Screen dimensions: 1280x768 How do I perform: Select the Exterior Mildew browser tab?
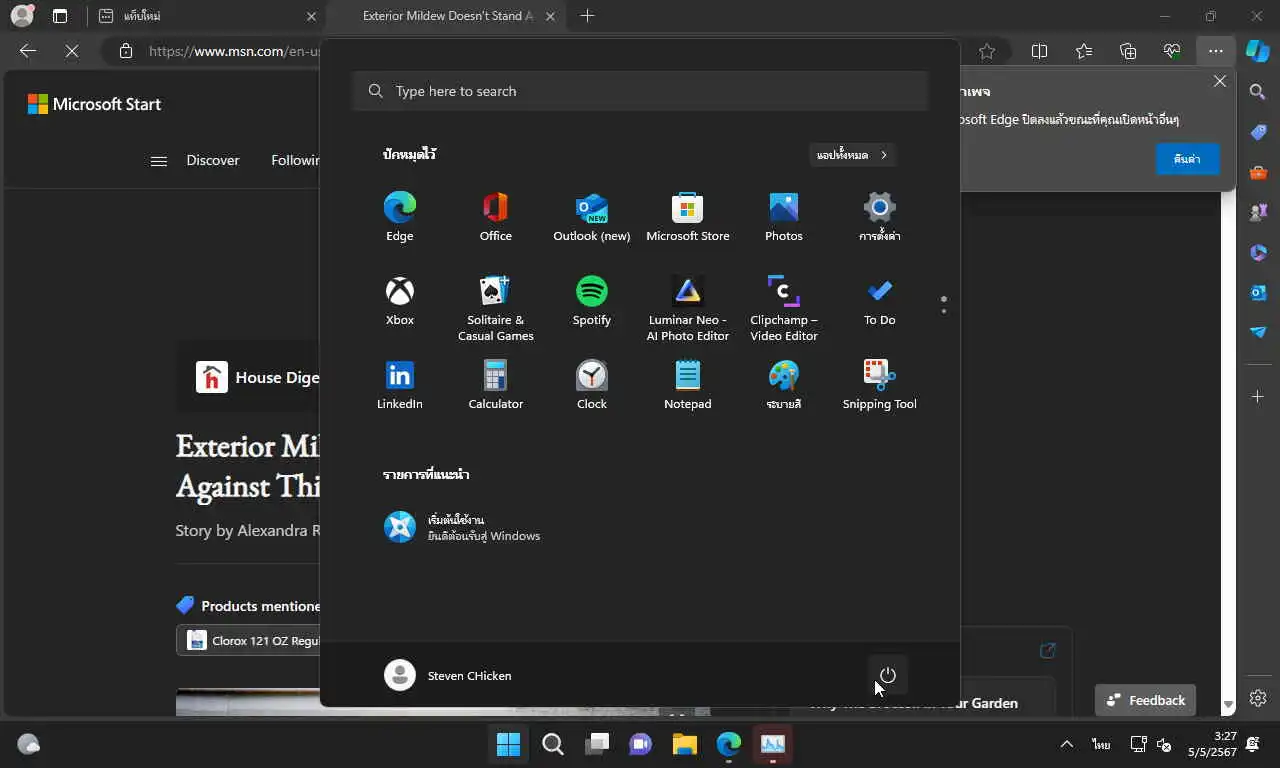pyautogui.click(x=448, y=16)
